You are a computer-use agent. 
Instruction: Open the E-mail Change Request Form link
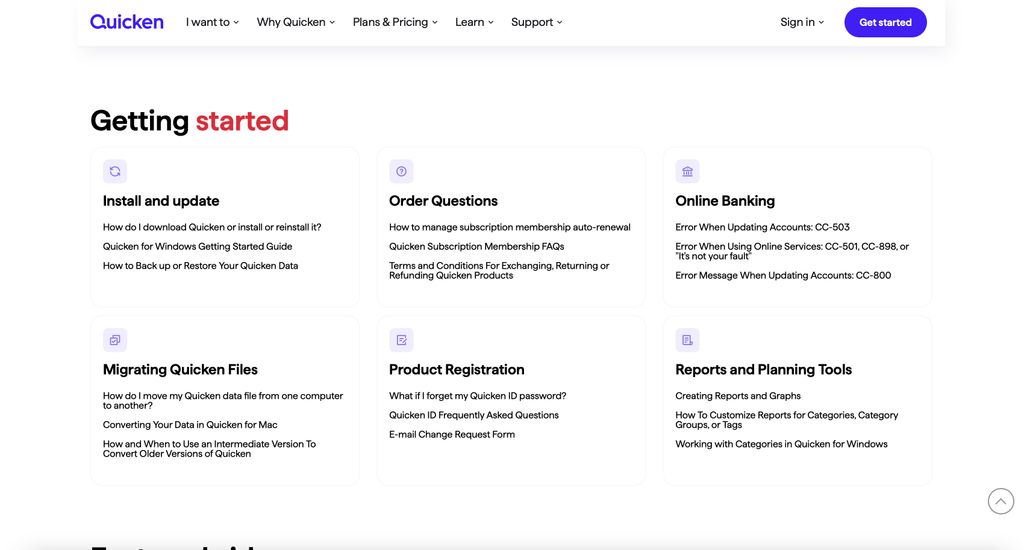click(x=452, y=435)
